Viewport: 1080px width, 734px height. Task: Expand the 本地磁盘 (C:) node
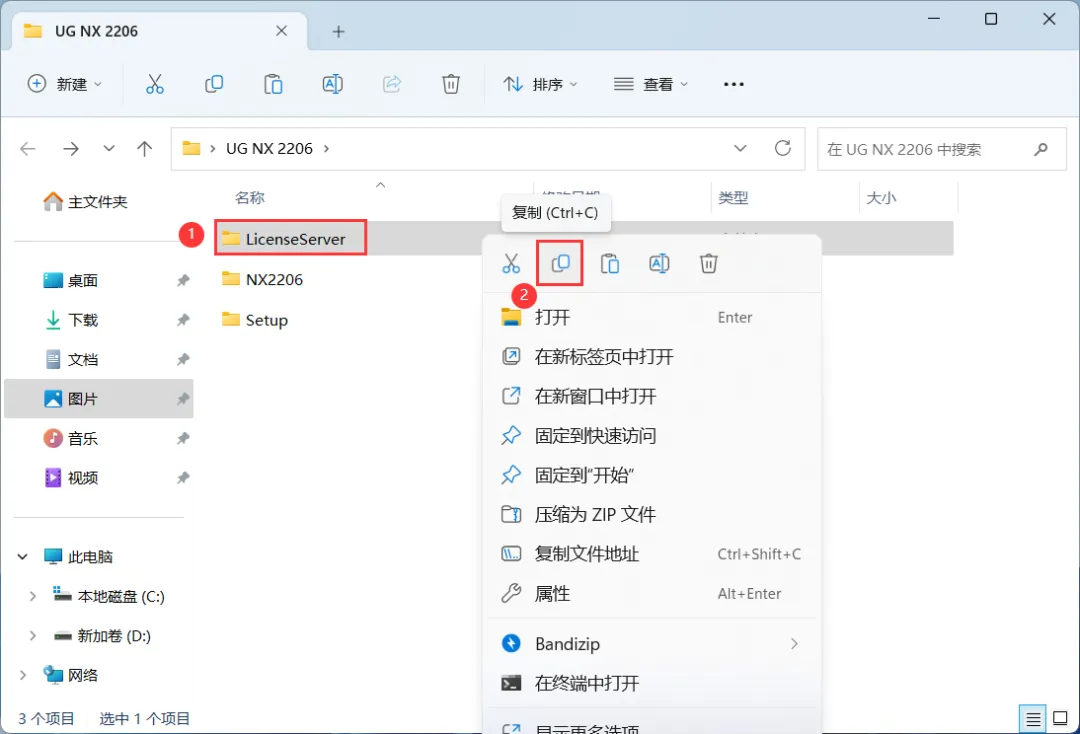(32, 596)
